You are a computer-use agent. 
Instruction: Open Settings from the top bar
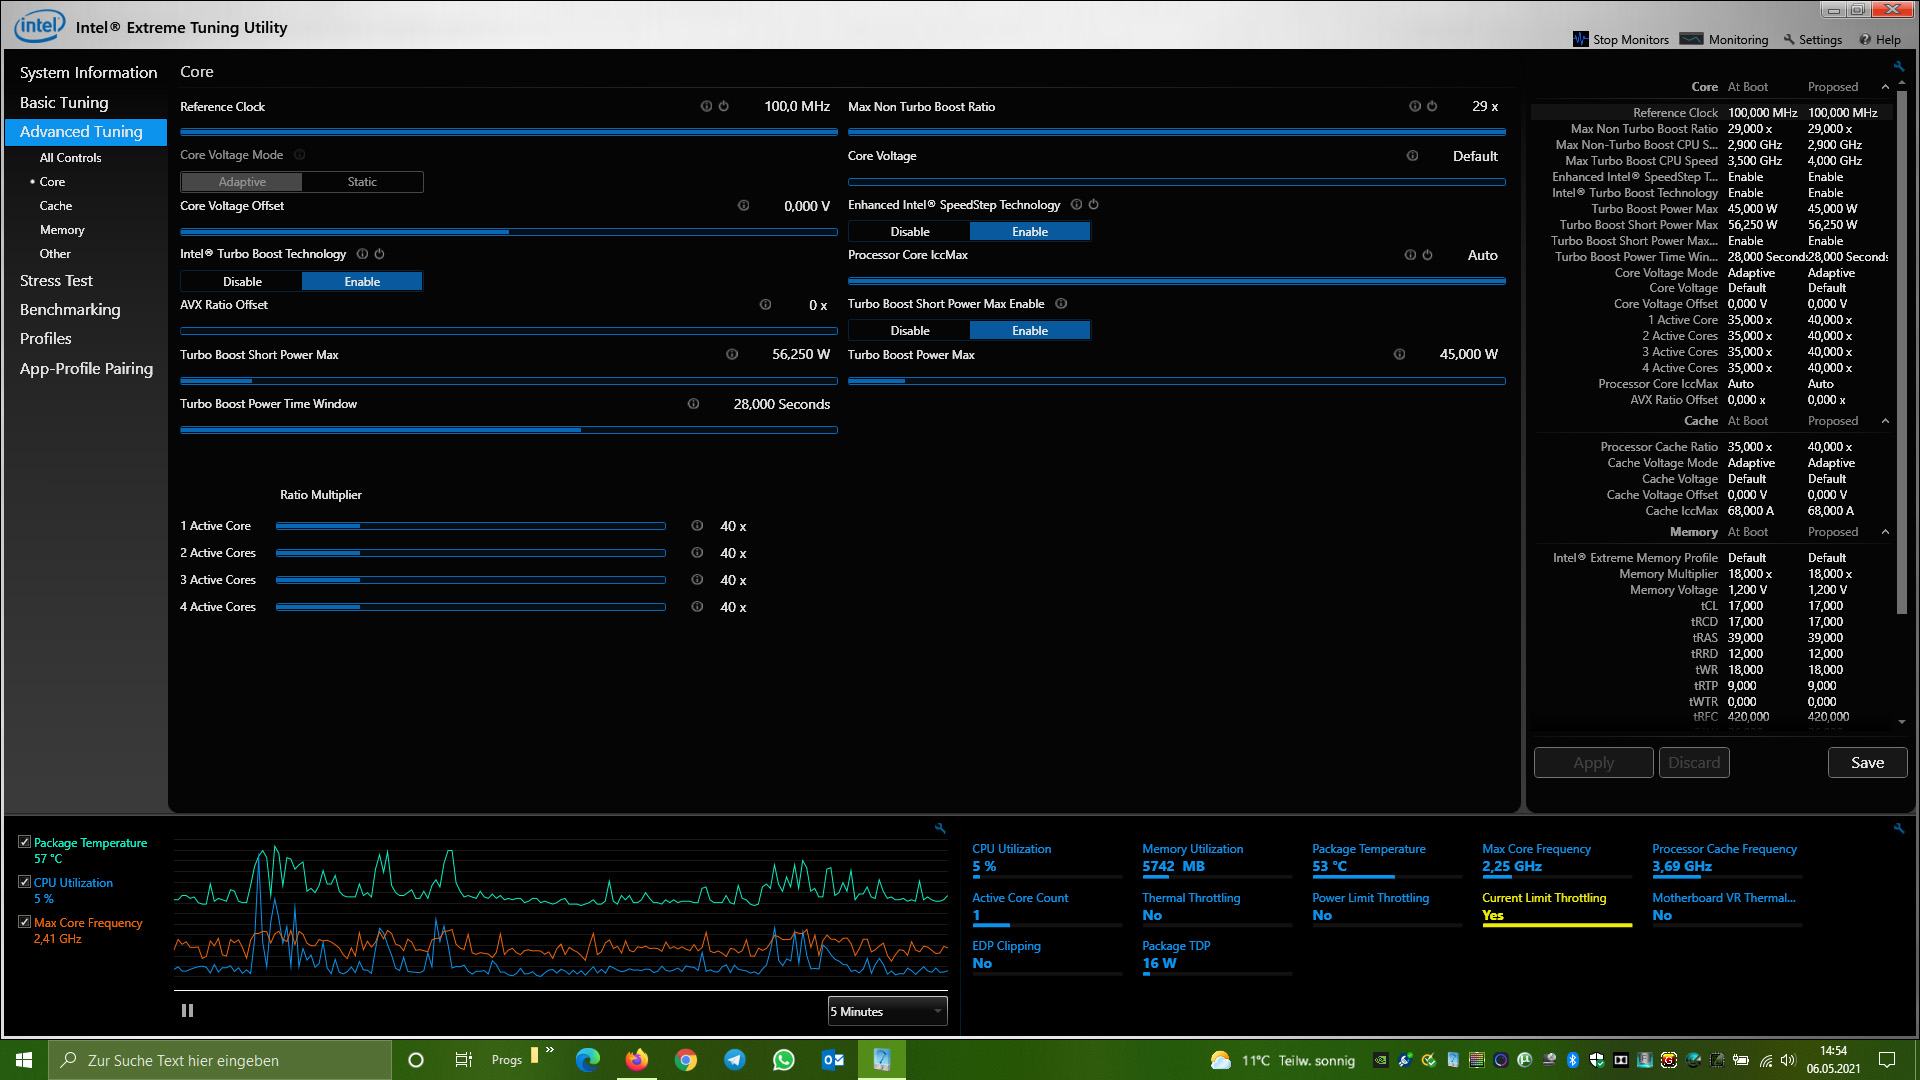(1812, 39)
